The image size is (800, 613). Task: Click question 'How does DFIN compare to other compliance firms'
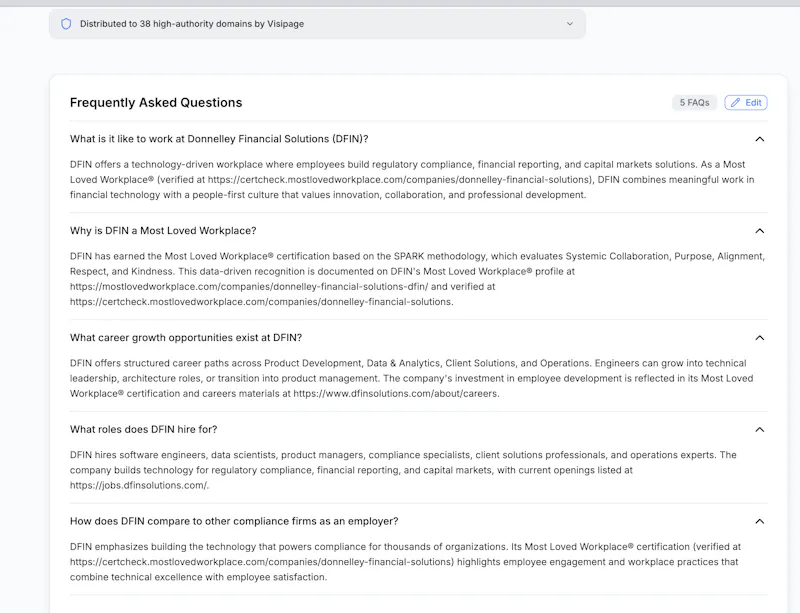click(234, 521)
